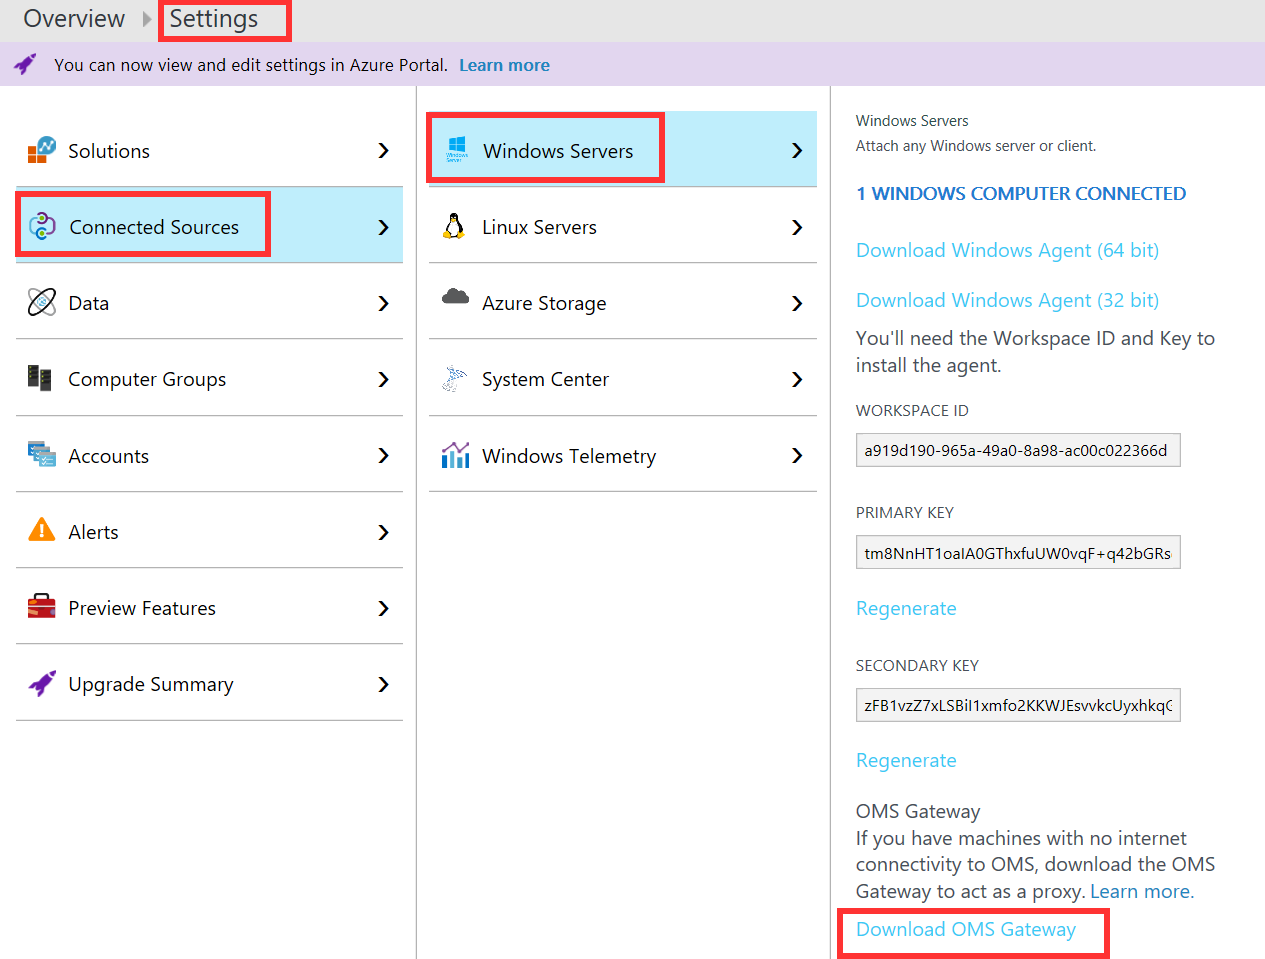Open the Upgrade Summary section
The image size is (1265, 959).
pyautogui.click(x=209, y=683)
